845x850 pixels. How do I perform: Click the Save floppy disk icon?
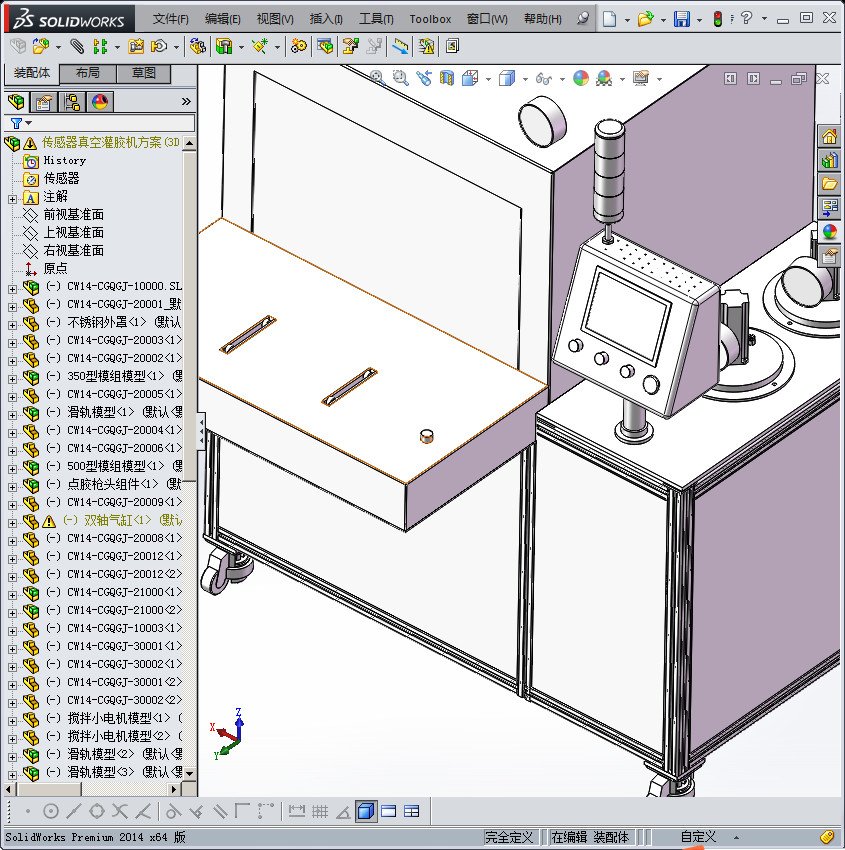[x=681, y=19]
